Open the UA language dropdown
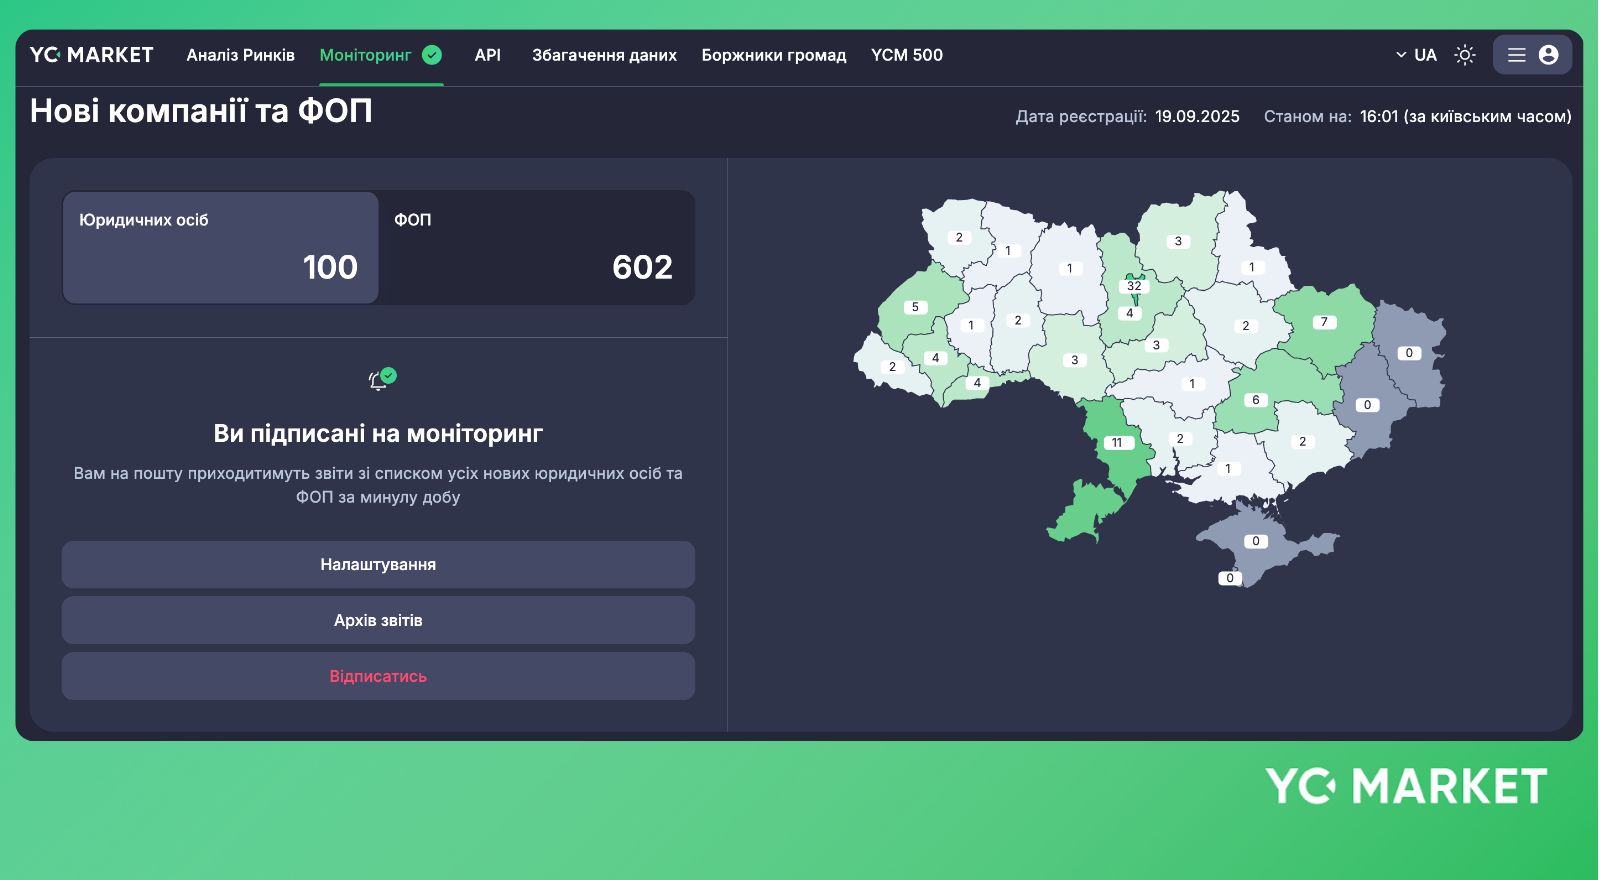 1416,55
